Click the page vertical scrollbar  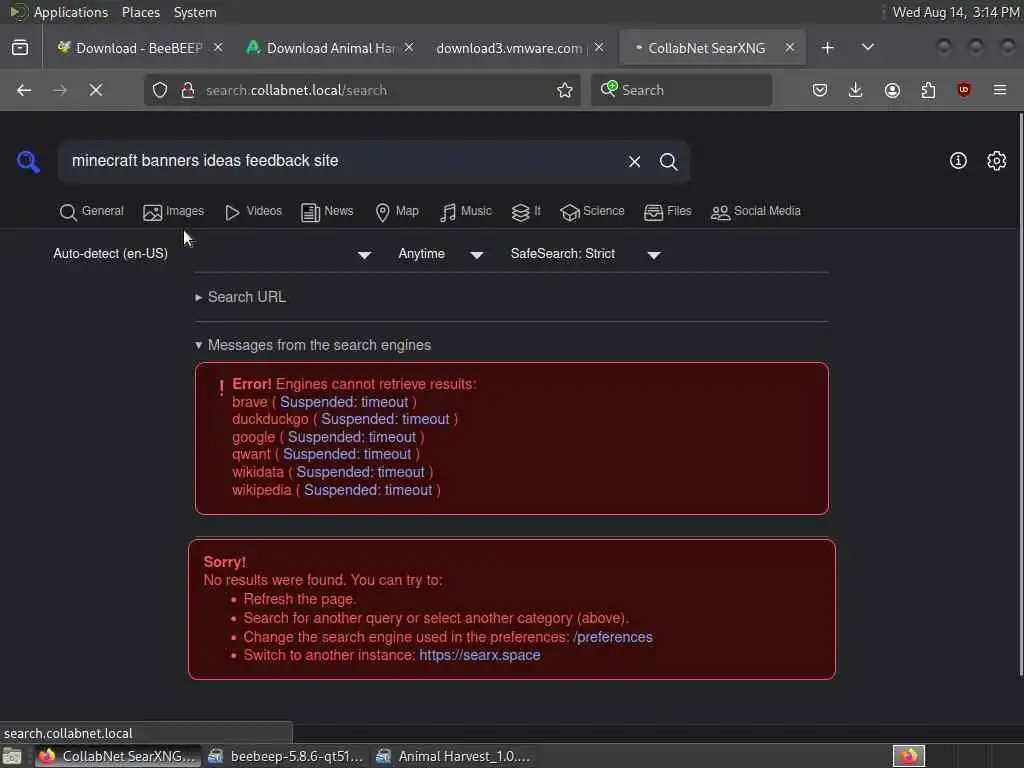1020,394
